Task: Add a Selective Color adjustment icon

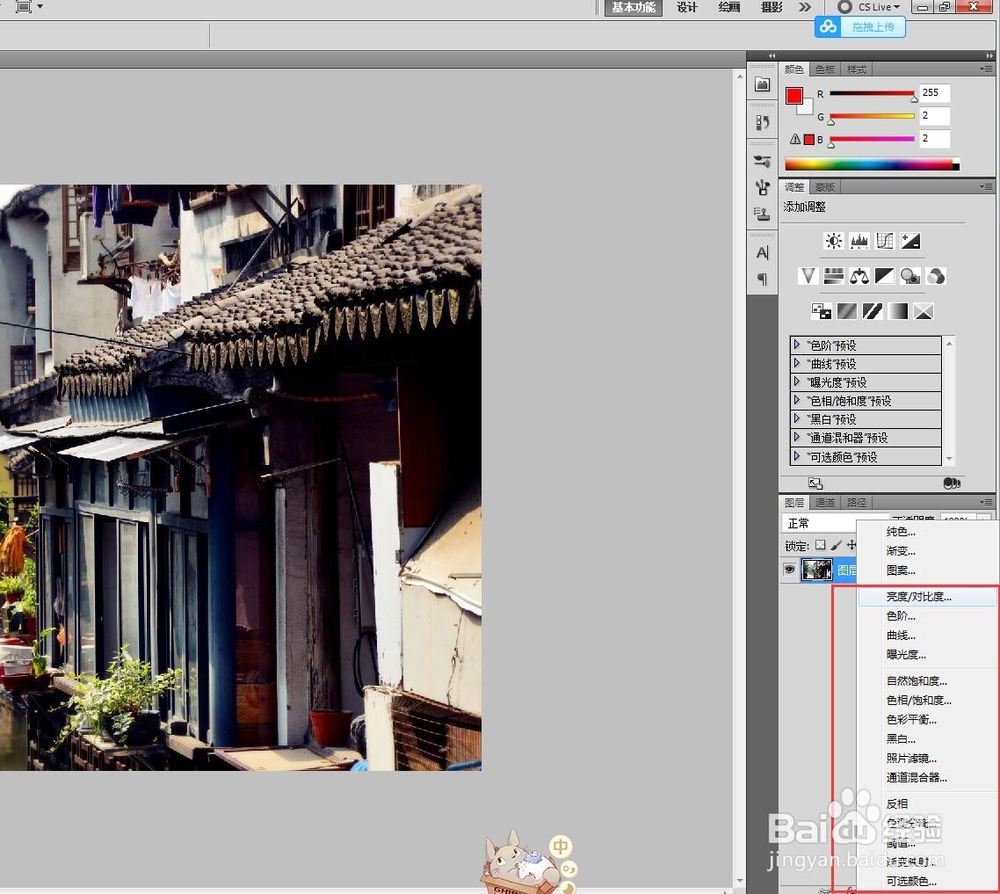Action: [923, 311]
